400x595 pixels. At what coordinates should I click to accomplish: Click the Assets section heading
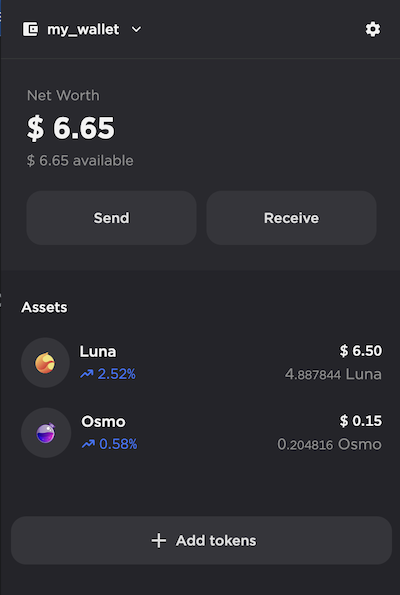pos(44,307)
